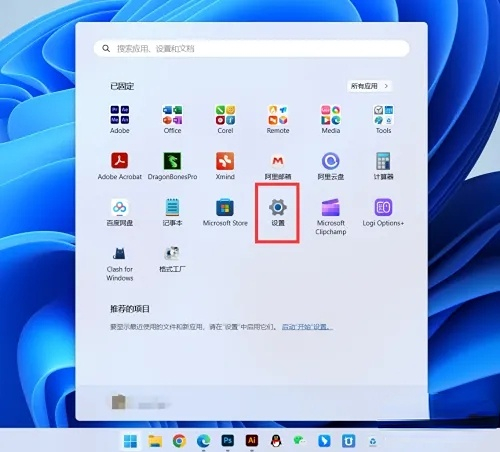500x452 pixels.
Task: Open 记事本 notepad
Action: tap(172, 212)
